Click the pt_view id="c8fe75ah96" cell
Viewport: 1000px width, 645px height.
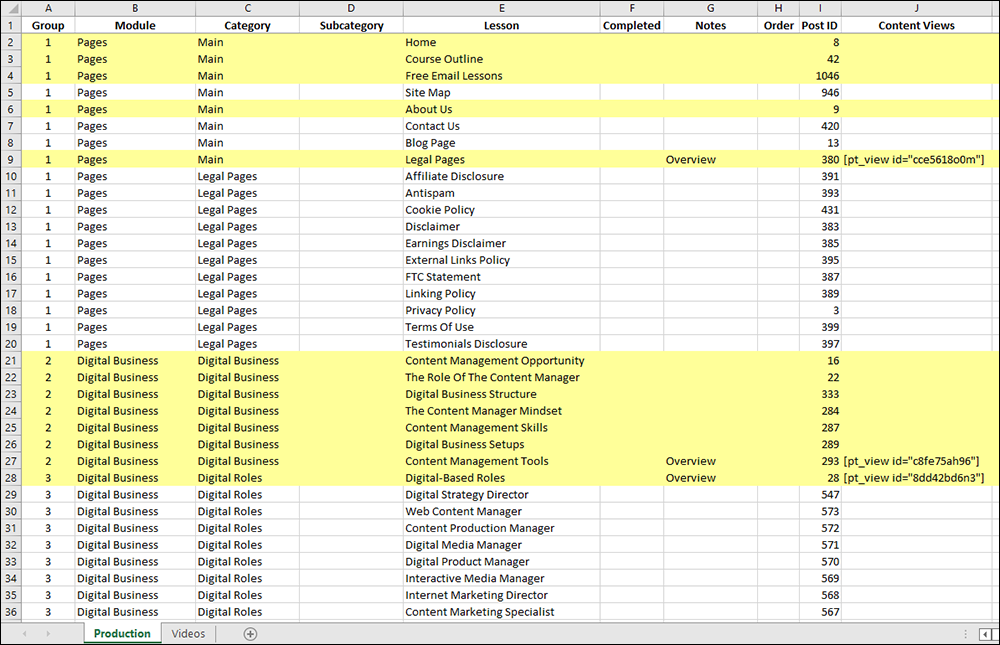[x=916, y=461]
